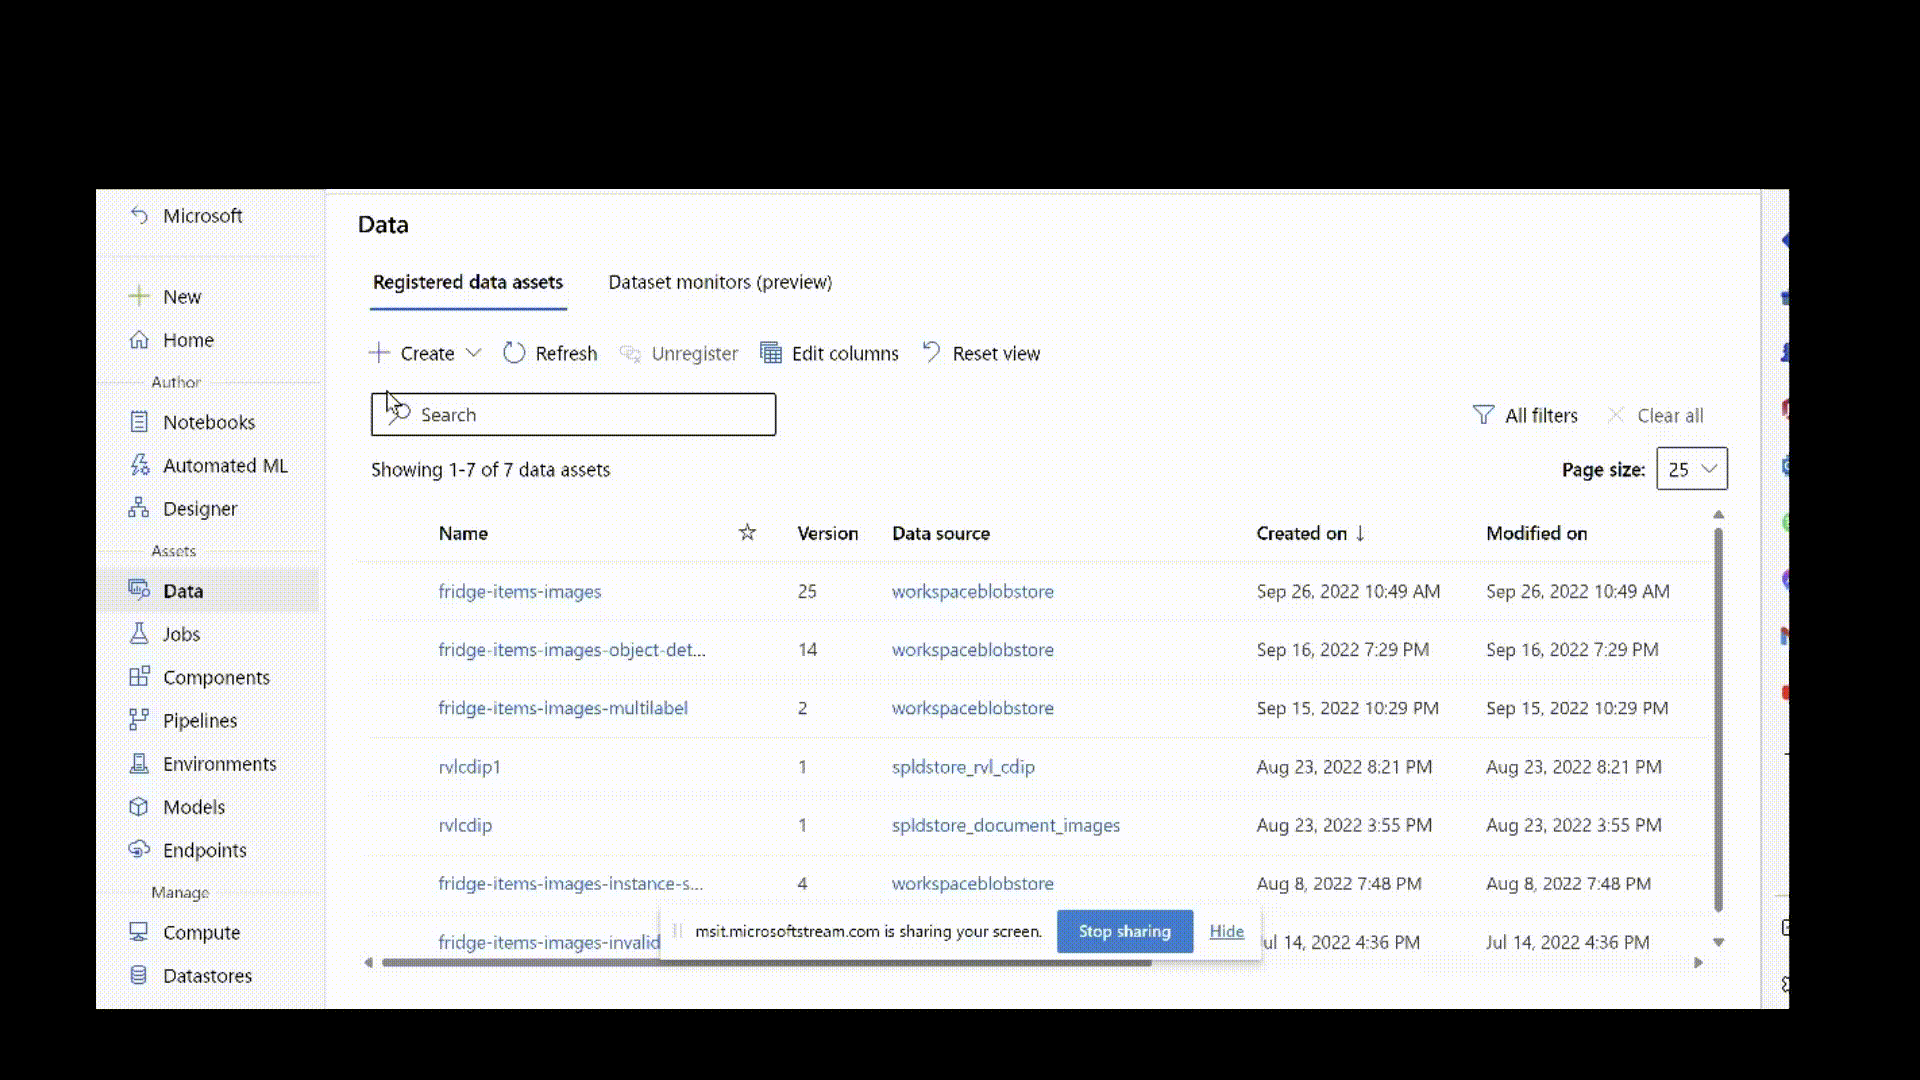Click the Endpoints sidebar icon

click(x=140, y=849)
